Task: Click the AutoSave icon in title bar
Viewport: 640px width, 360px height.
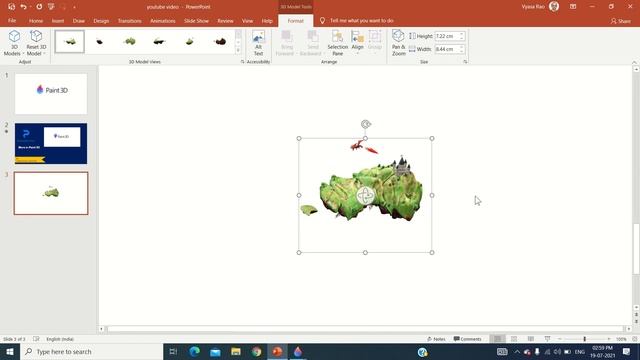Action: (x=11, y=7)
